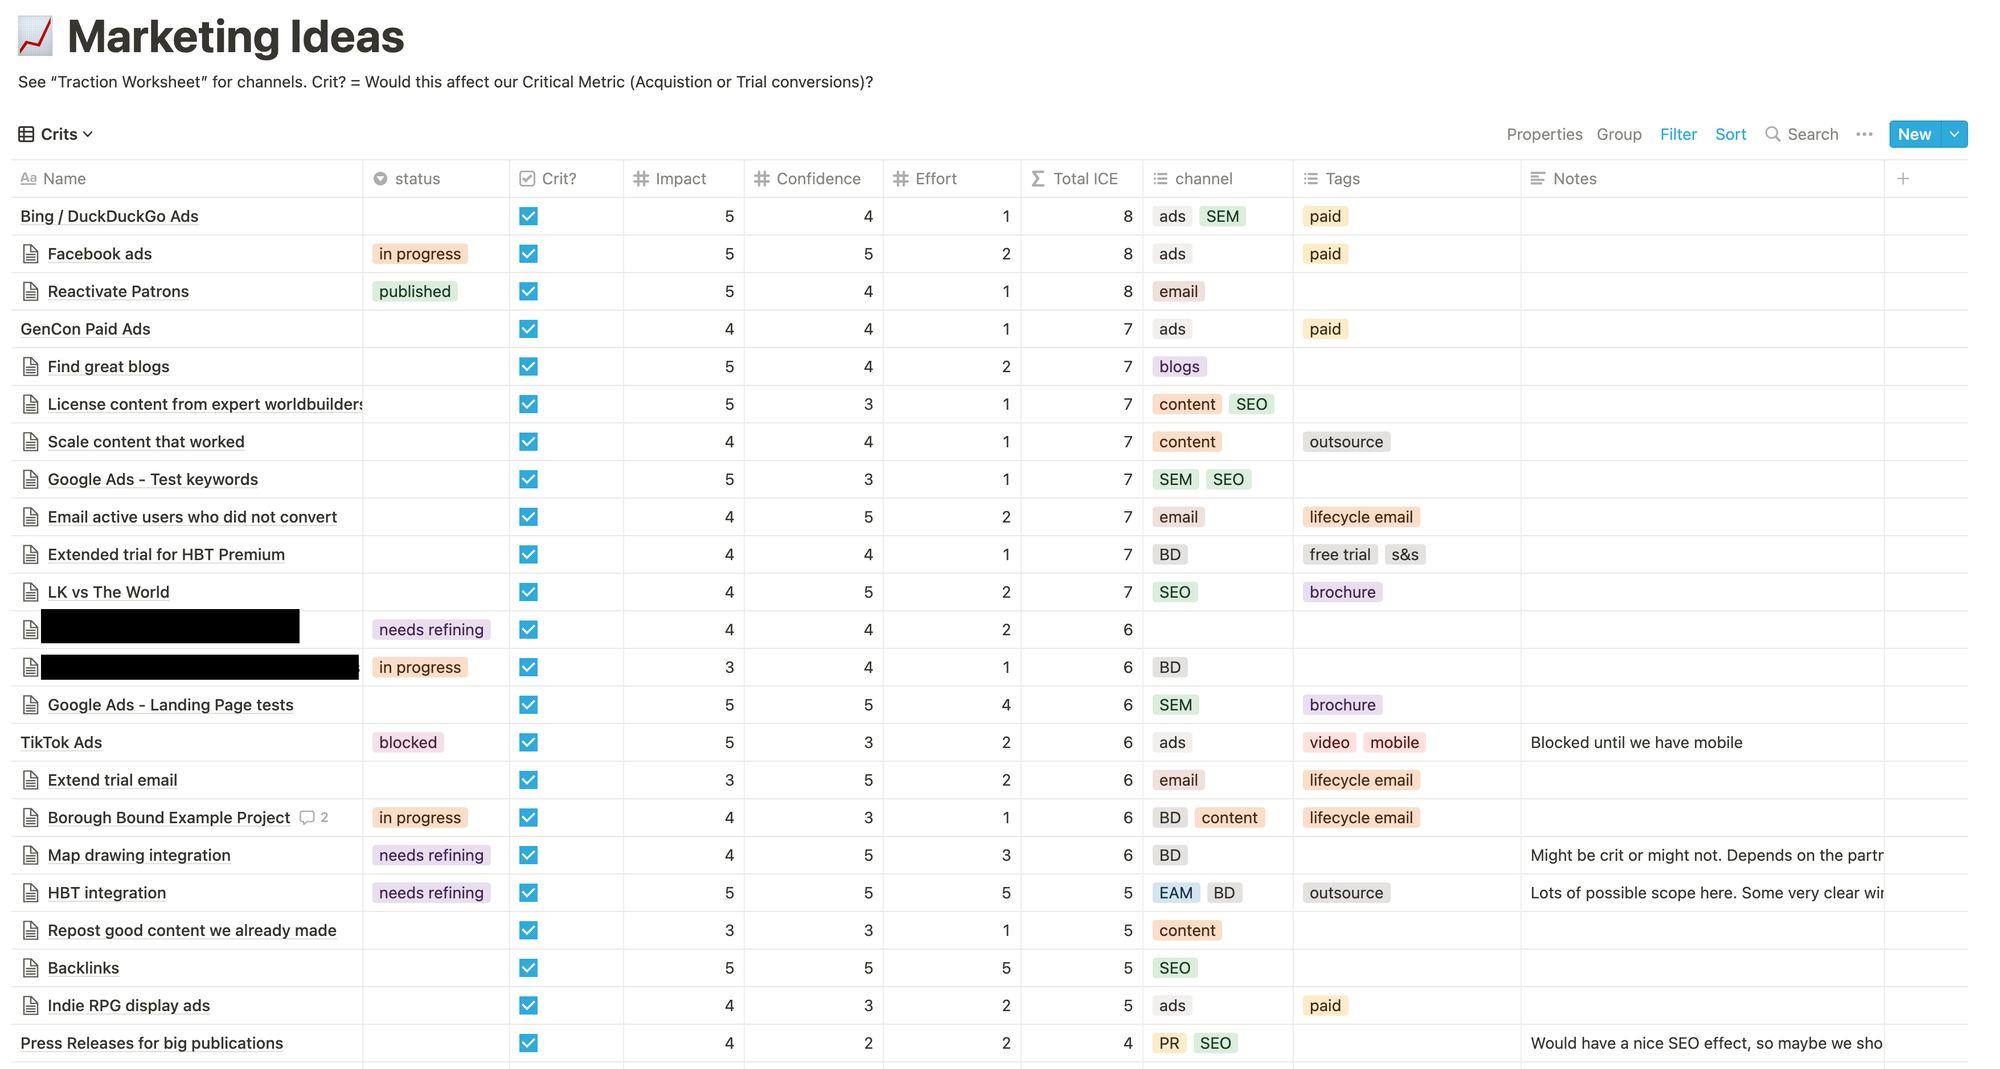Screen dimensions: 2000x1069
Task: Click page icon for Repost good content row
Action: tap(31, 931)
